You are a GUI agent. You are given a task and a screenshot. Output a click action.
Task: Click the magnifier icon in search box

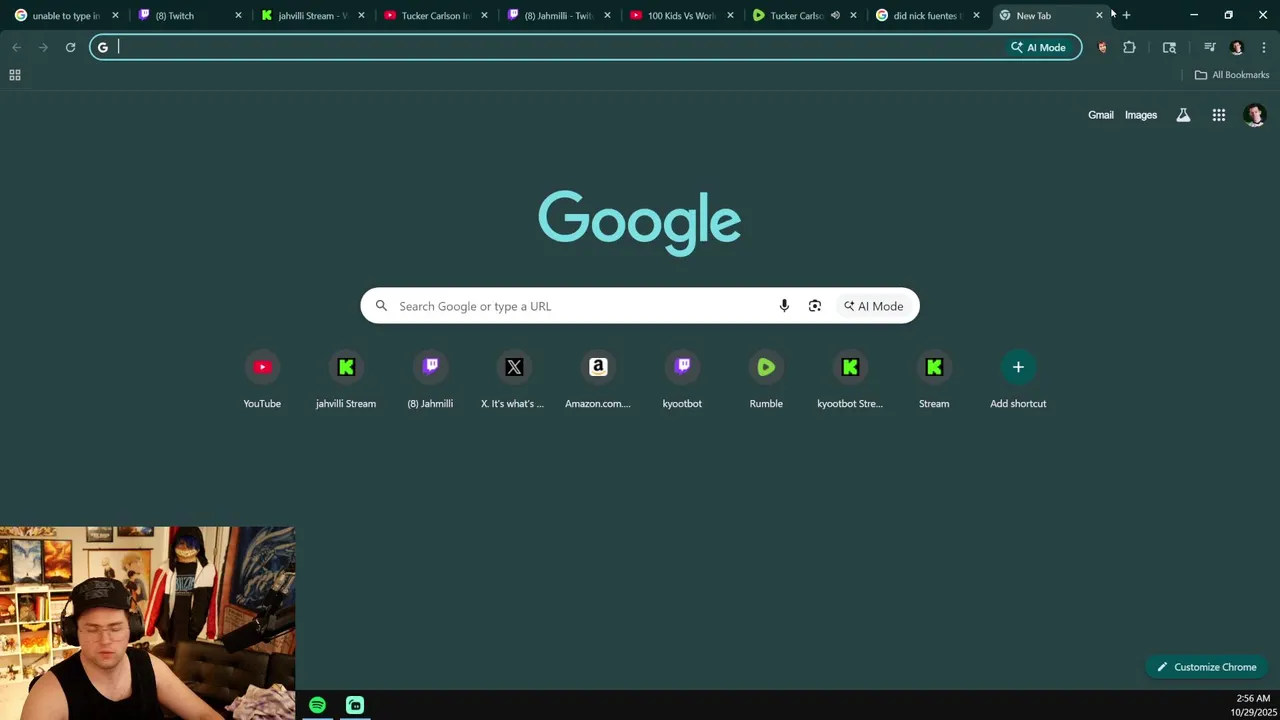(x=381, y=306)
